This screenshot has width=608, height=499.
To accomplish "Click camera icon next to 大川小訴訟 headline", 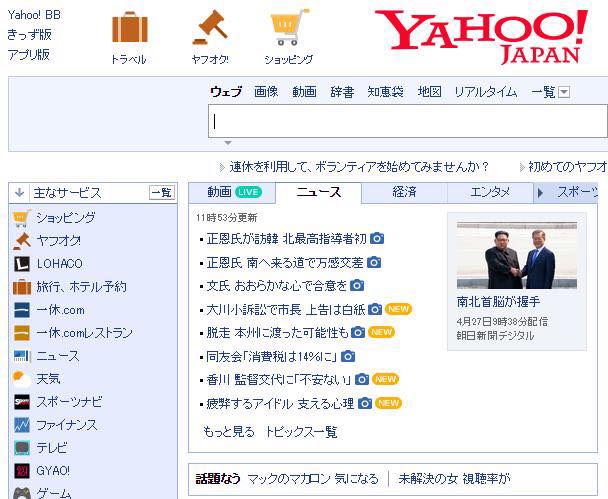I will pos(375,309).
